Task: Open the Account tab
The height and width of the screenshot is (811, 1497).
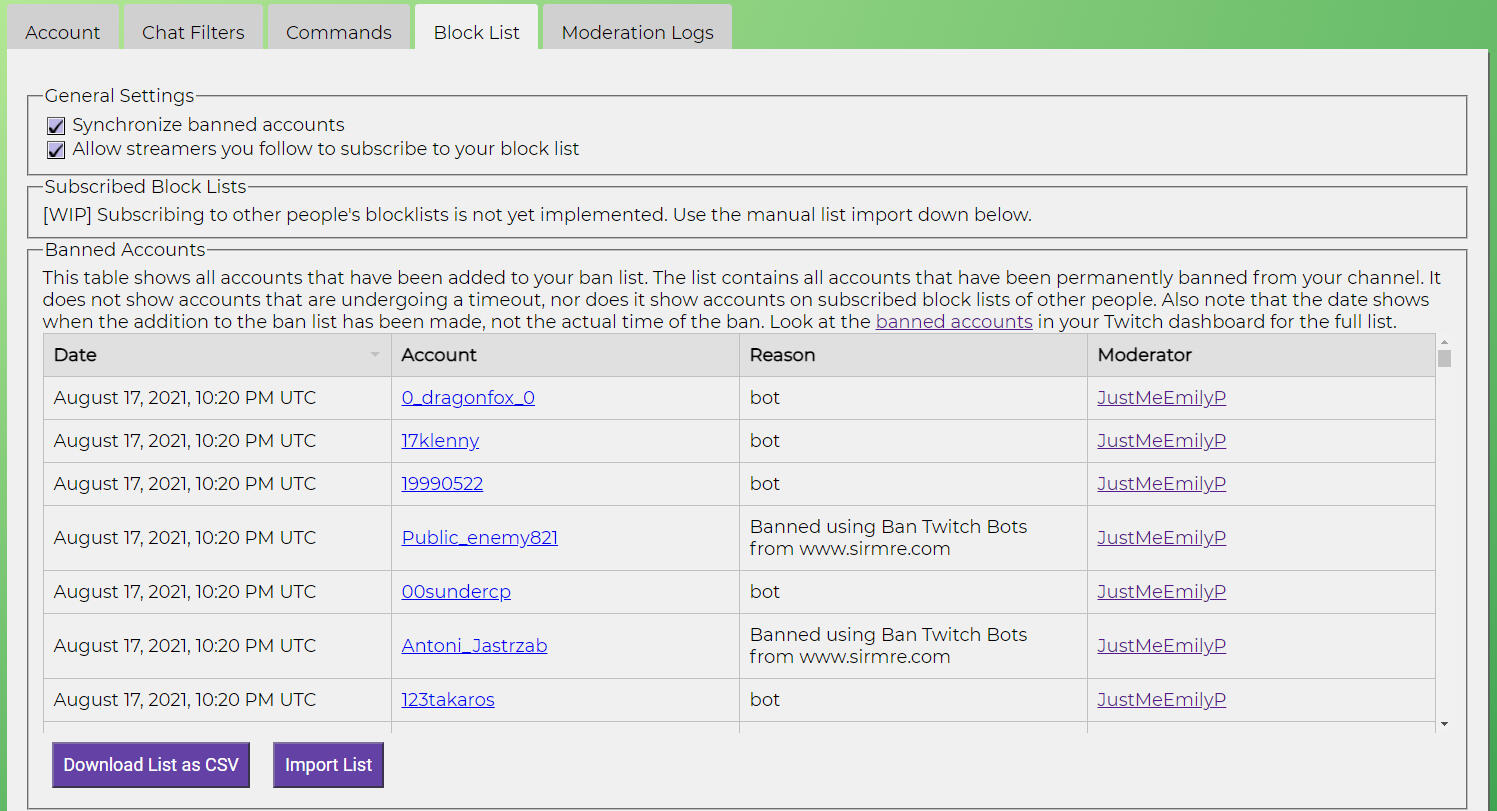Action: point(63,32)
